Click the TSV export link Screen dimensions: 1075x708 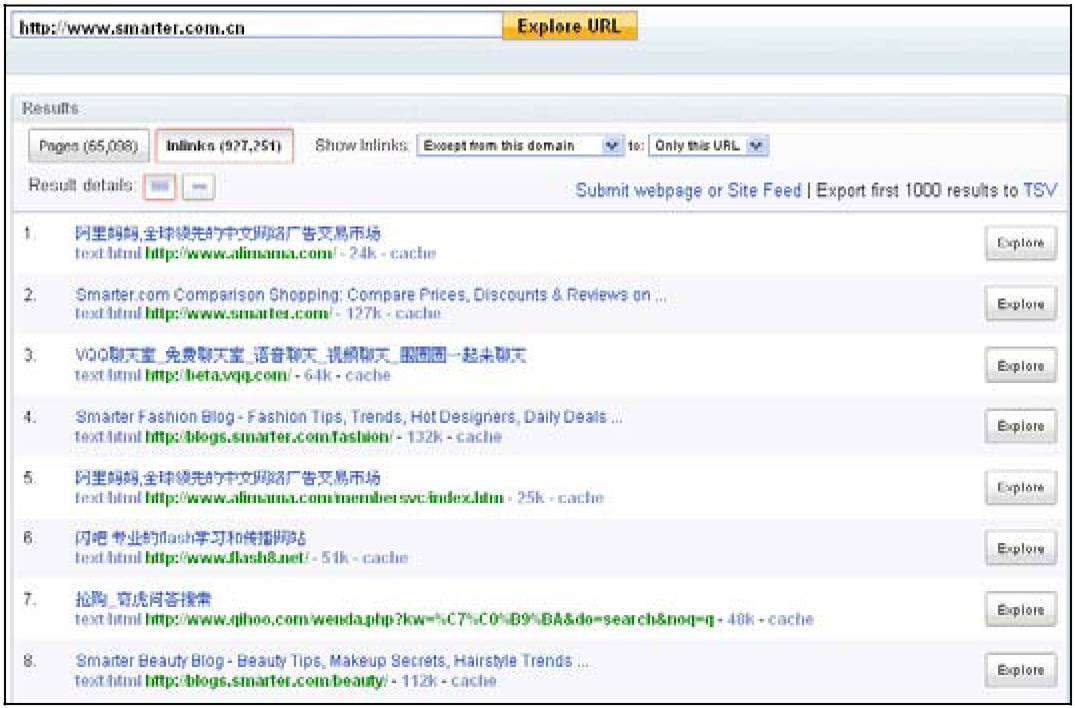coord(1040,190)
